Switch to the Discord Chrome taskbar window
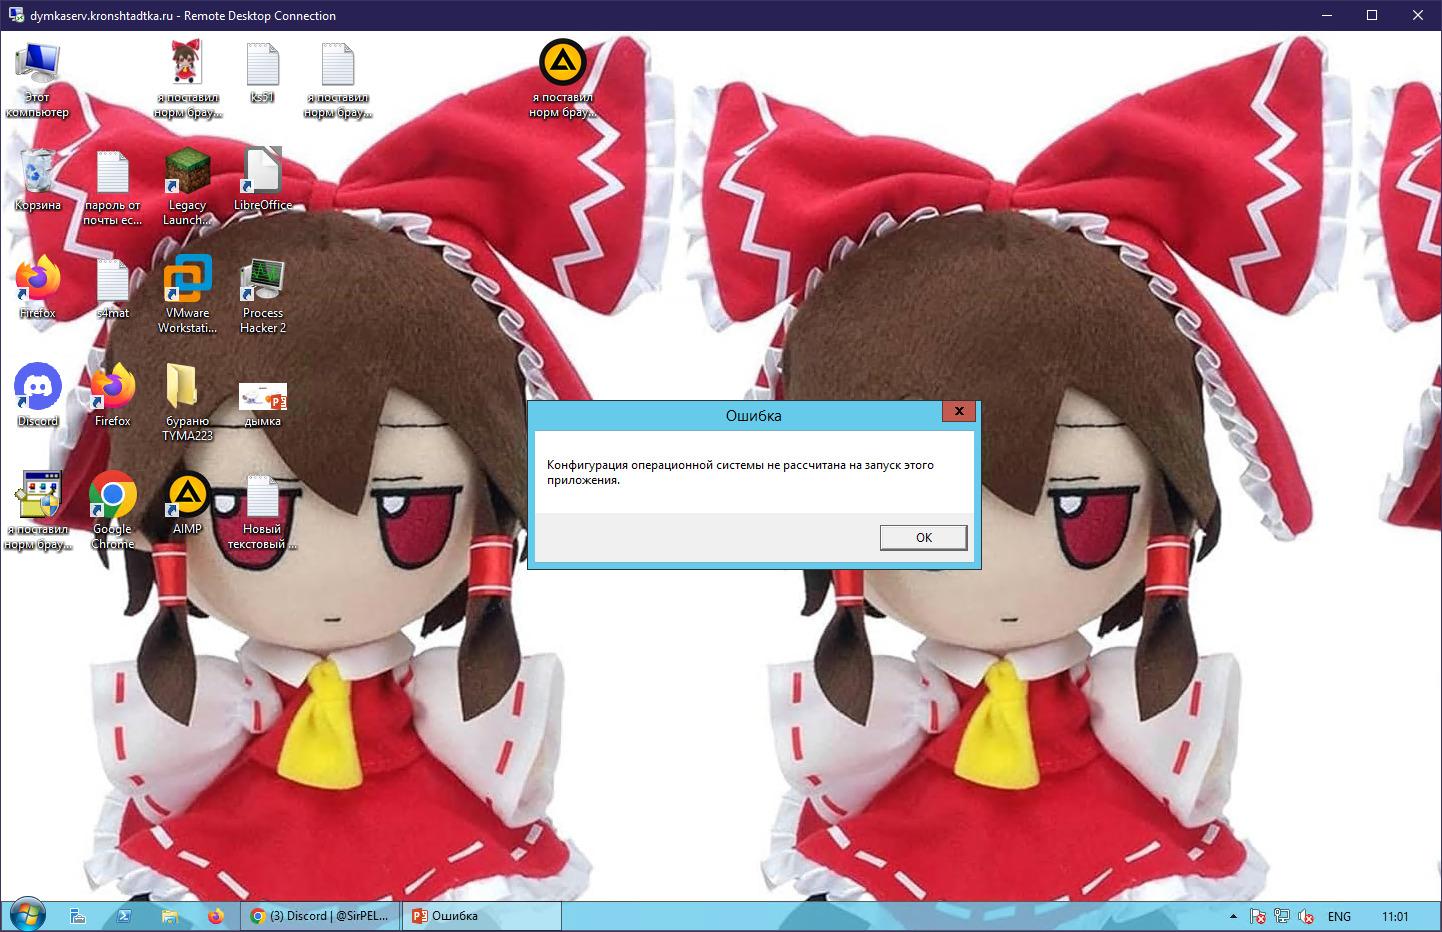1442x932 pixels. click(x=320, y=916)
